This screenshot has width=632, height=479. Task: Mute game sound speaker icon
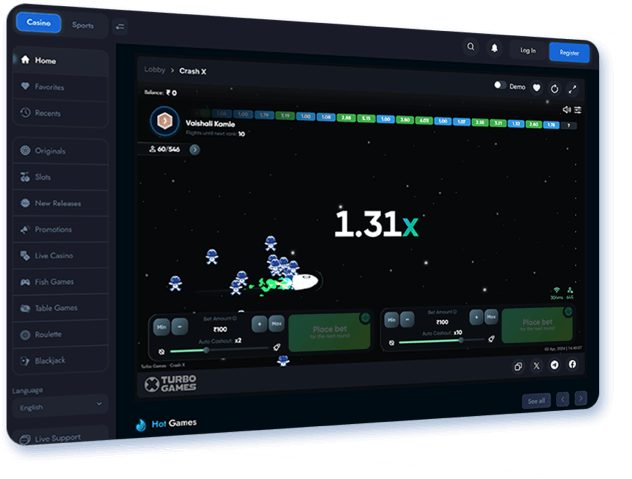point(567,109)
